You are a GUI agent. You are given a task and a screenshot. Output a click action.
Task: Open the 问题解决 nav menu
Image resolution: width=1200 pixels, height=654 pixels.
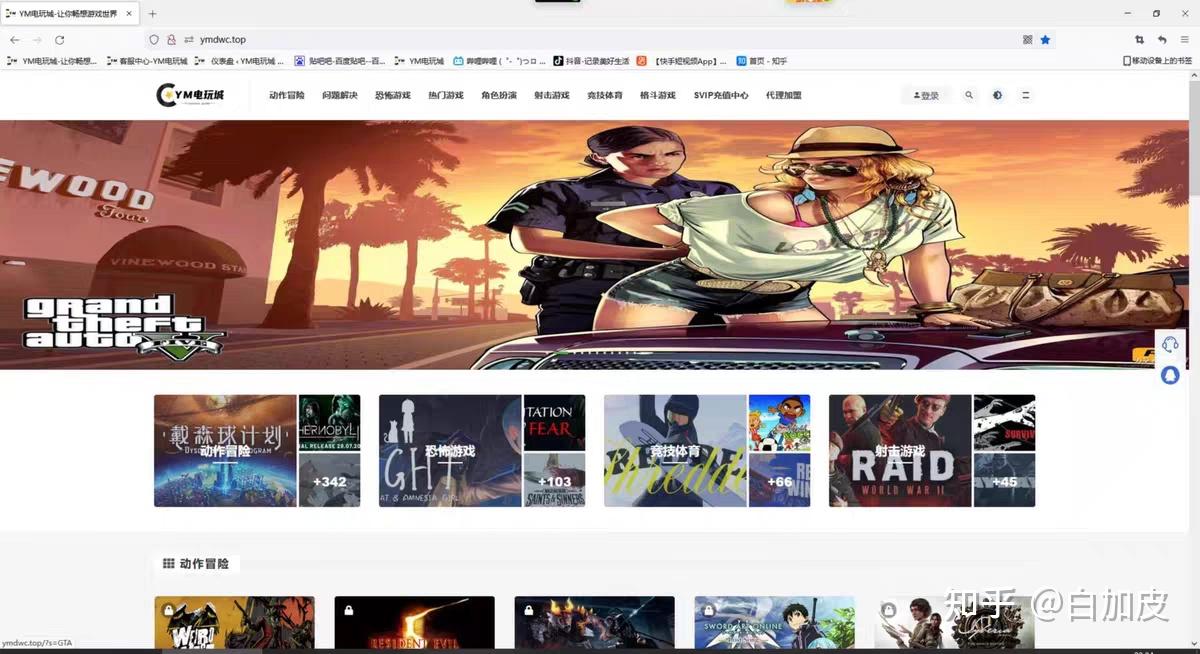(340, 95)
